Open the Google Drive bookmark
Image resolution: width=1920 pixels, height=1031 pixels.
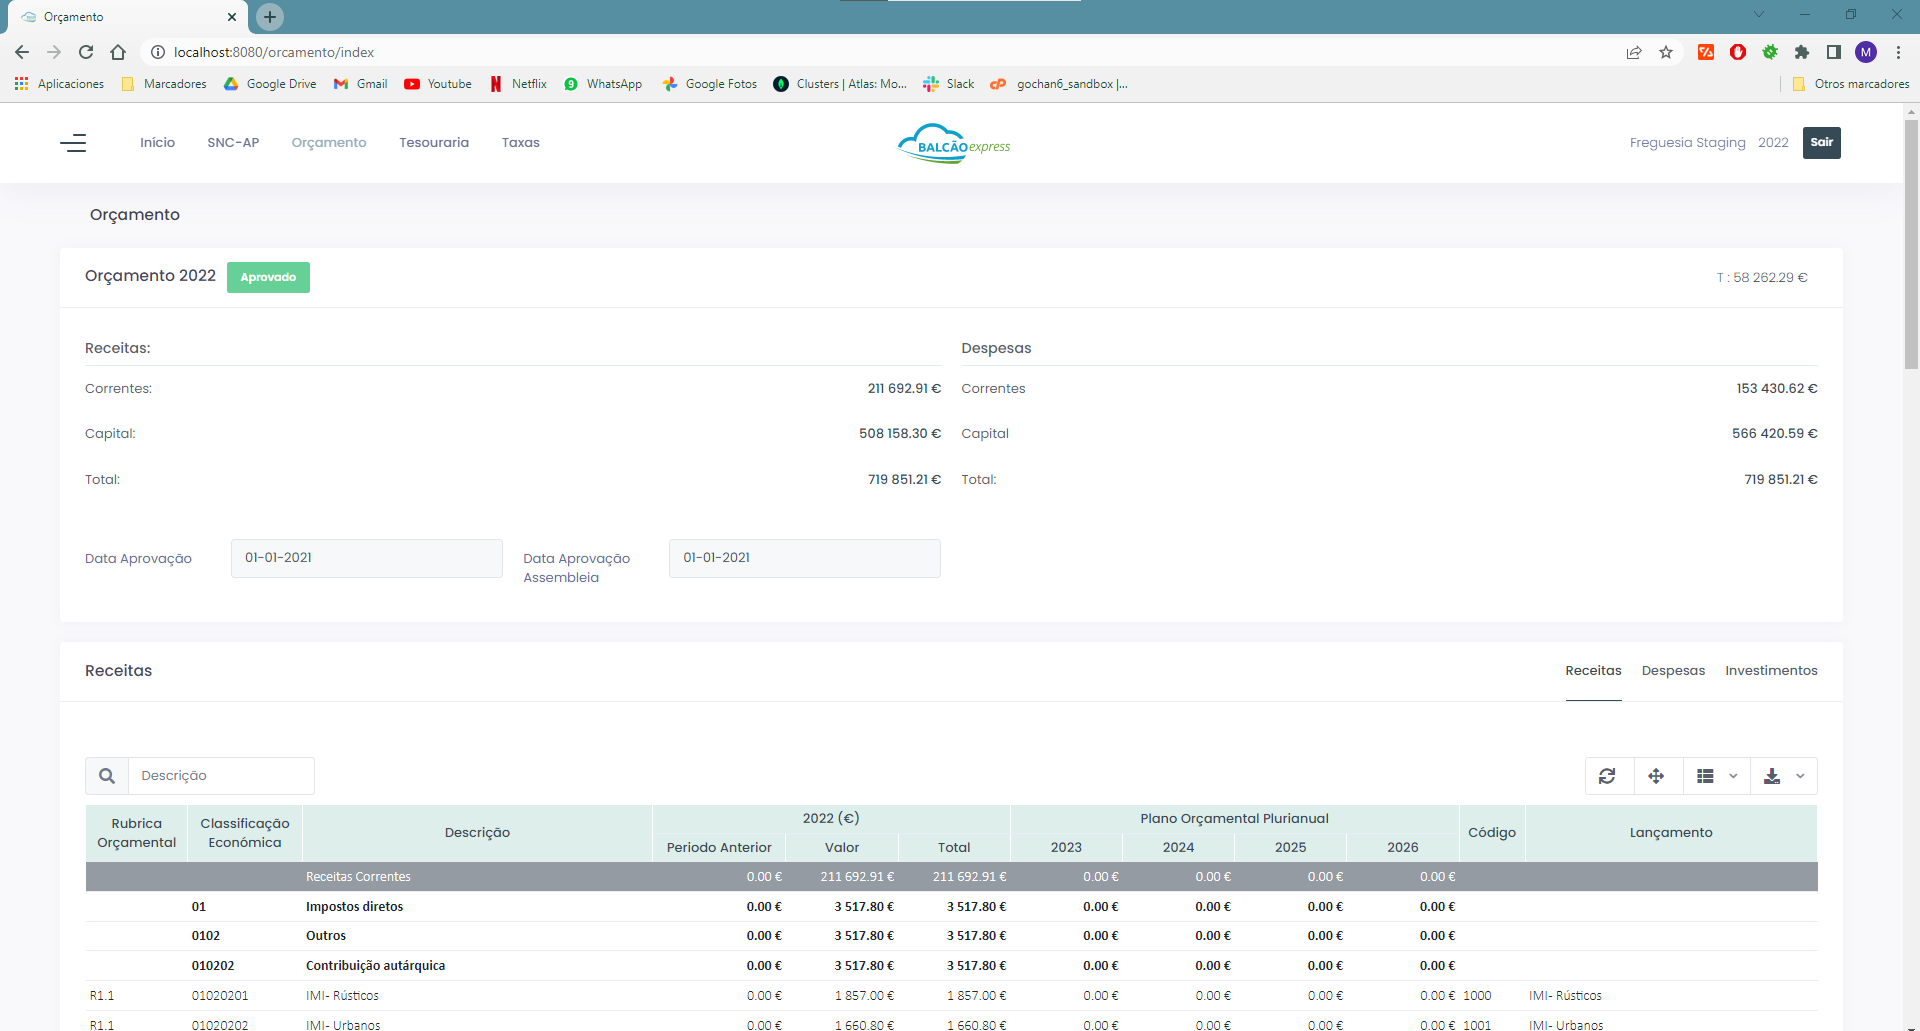(270, 84)
